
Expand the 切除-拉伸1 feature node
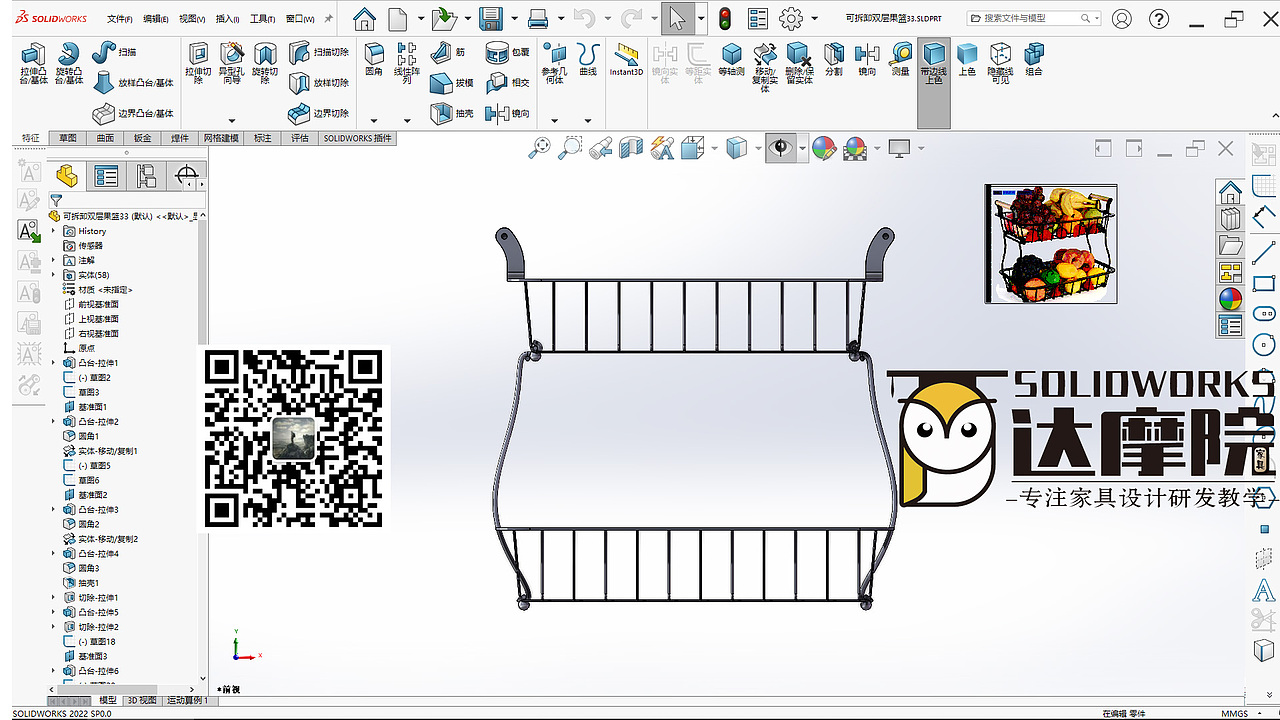[x=54, y=597]
